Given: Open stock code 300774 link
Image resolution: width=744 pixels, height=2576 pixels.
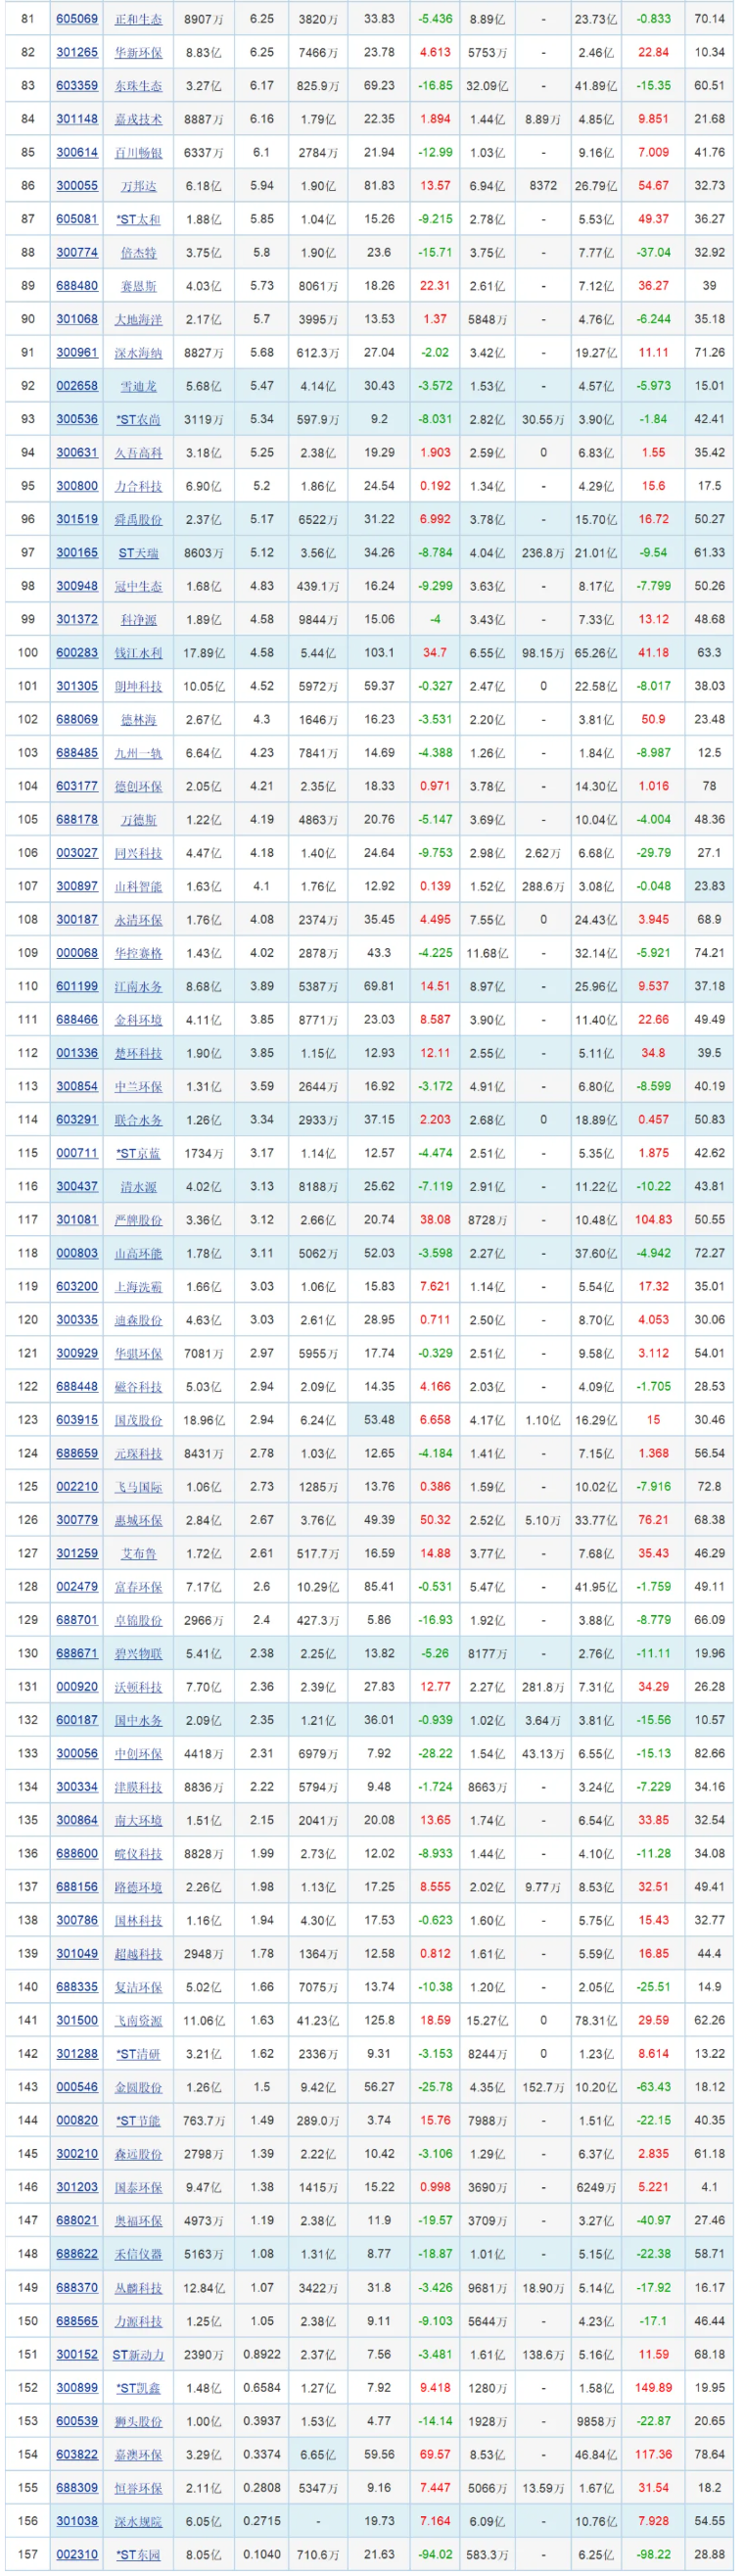Looking at the screenshot, I should [x=77, y=252].
